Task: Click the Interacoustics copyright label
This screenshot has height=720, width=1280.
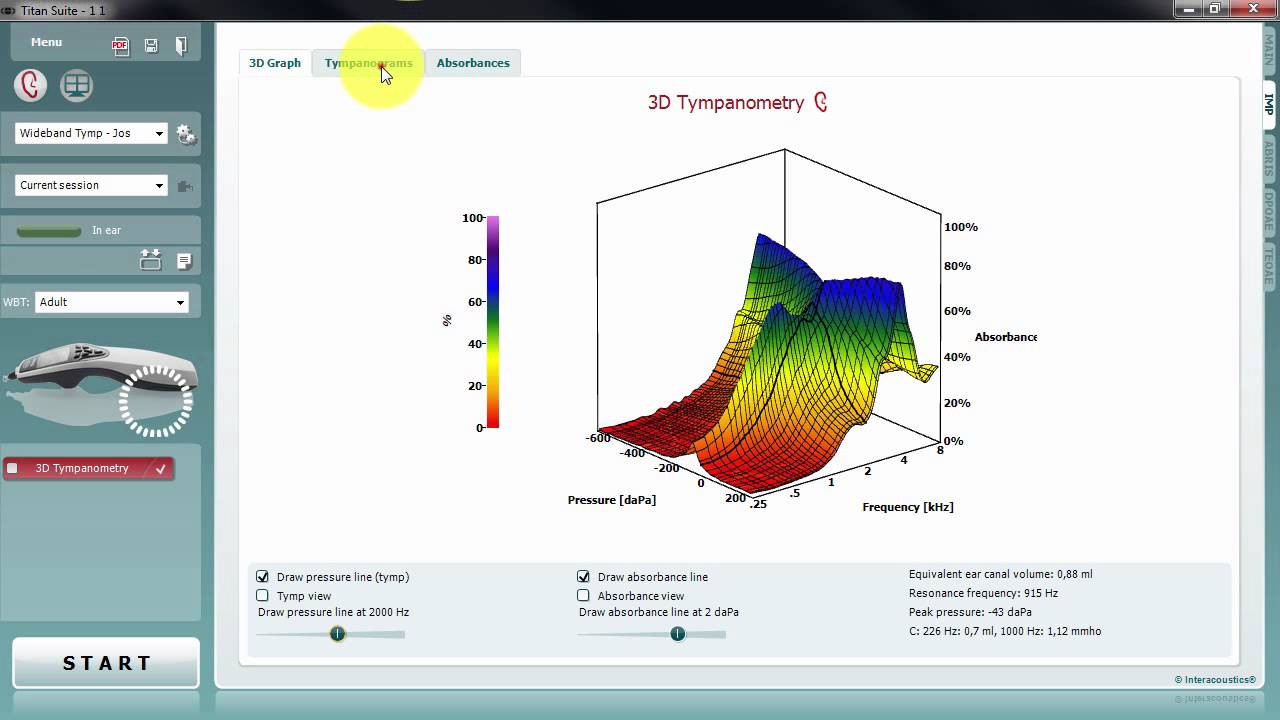Action: click(1215, 680)
